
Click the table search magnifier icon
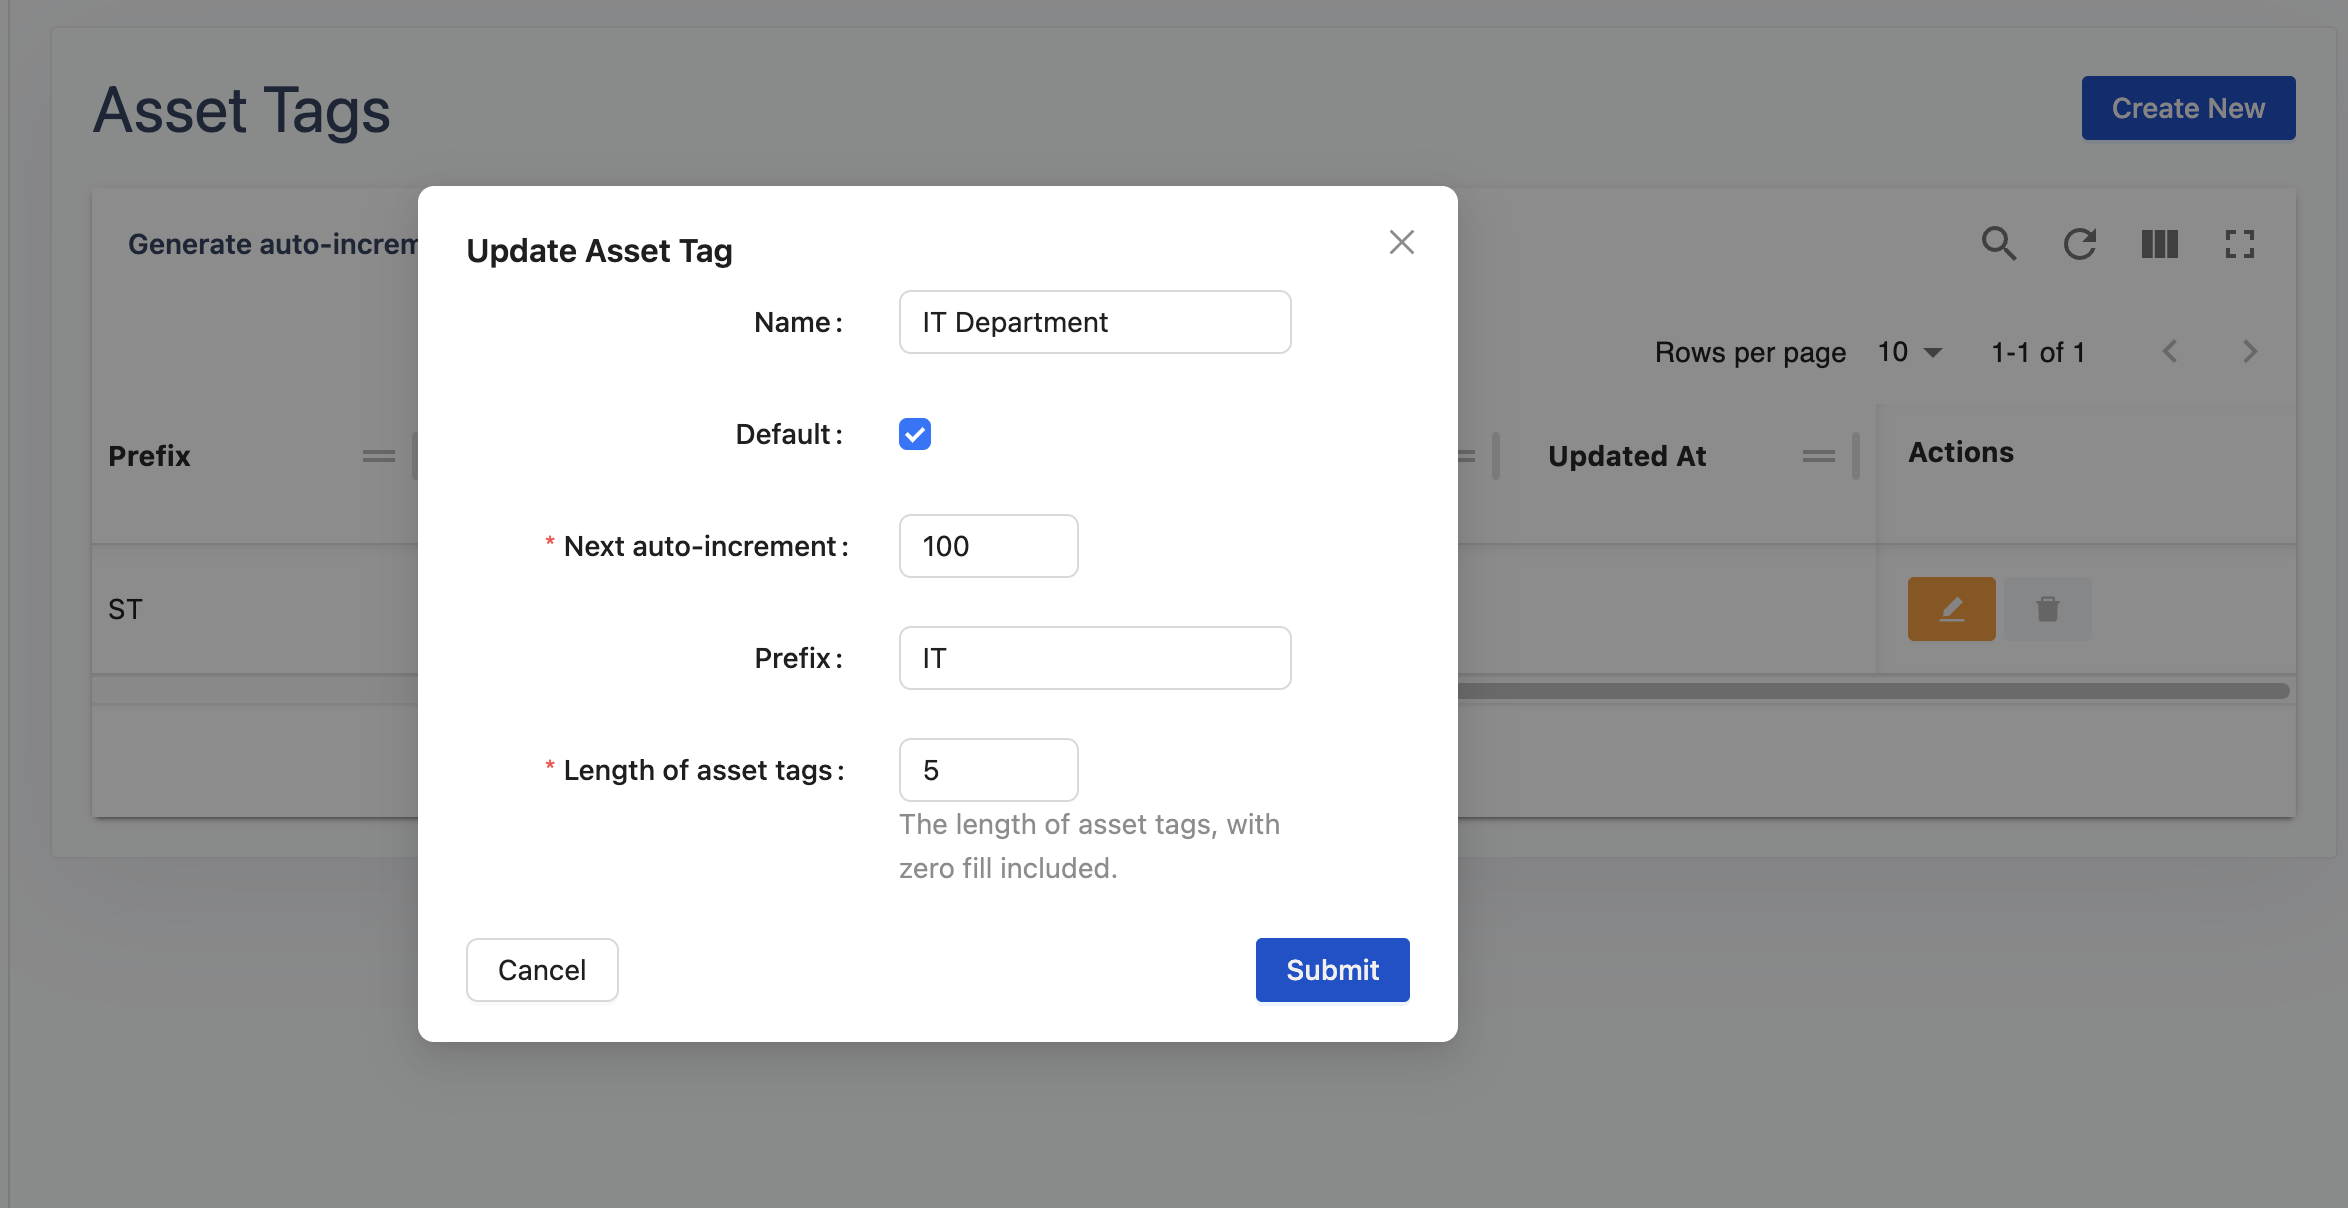tap(1998, 244)
